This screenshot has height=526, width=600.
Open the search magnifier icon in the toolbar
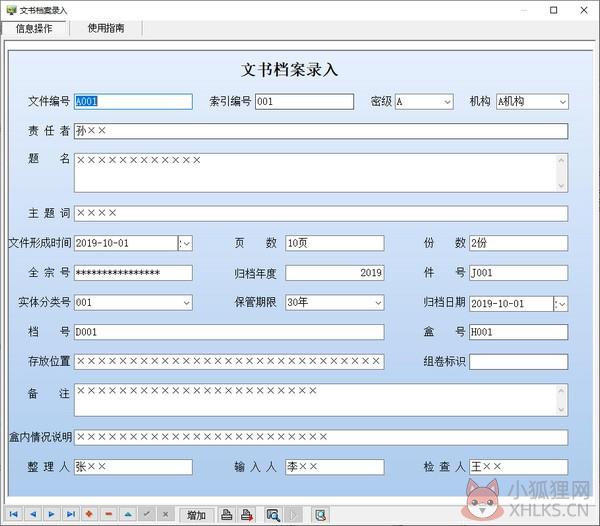273,515
